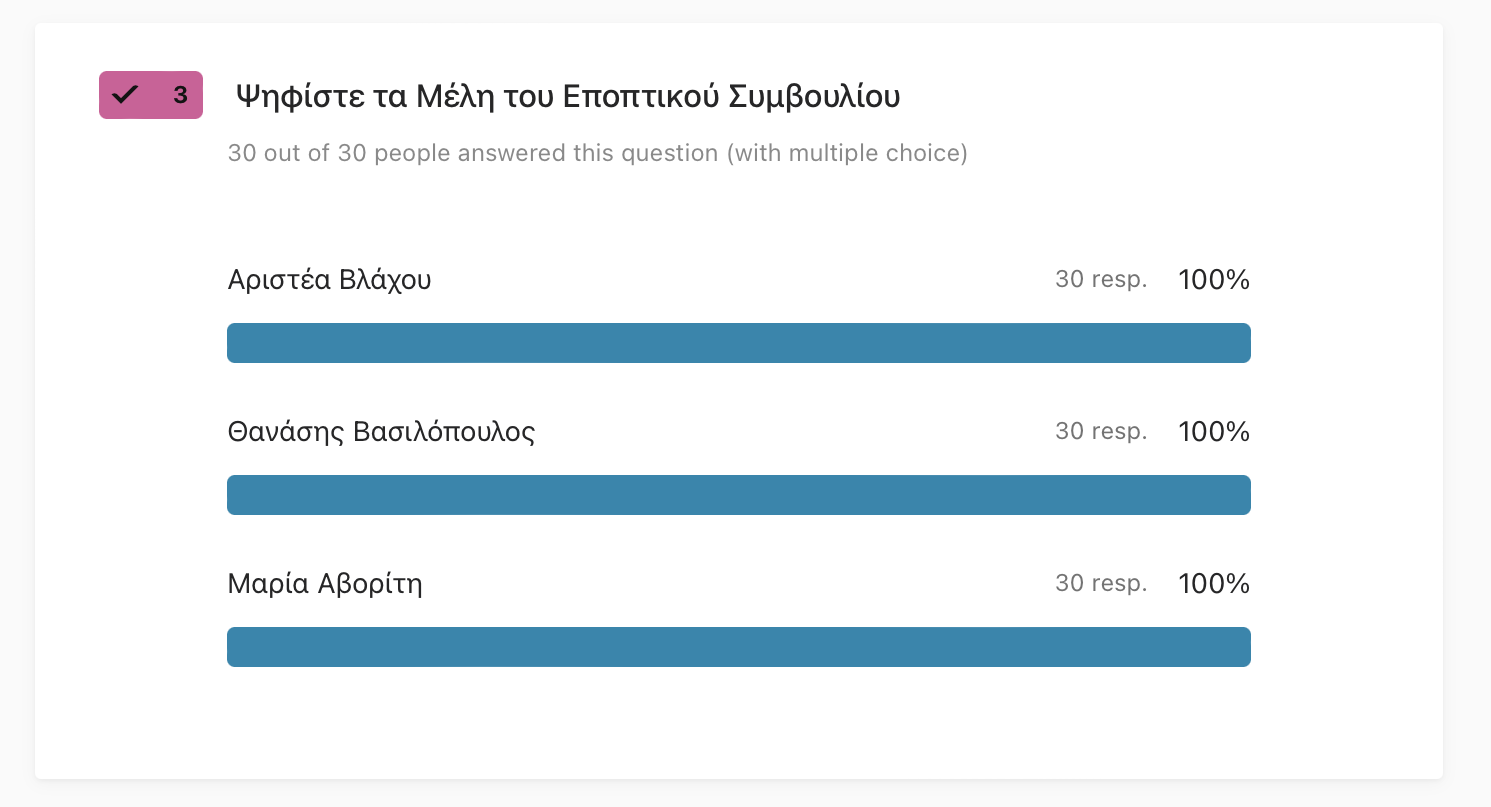The width and height of the screenshot is (1491, 807).
Task: Select the Θανάσης Βασιλόπουλος option label
Action: coord(381,432)
